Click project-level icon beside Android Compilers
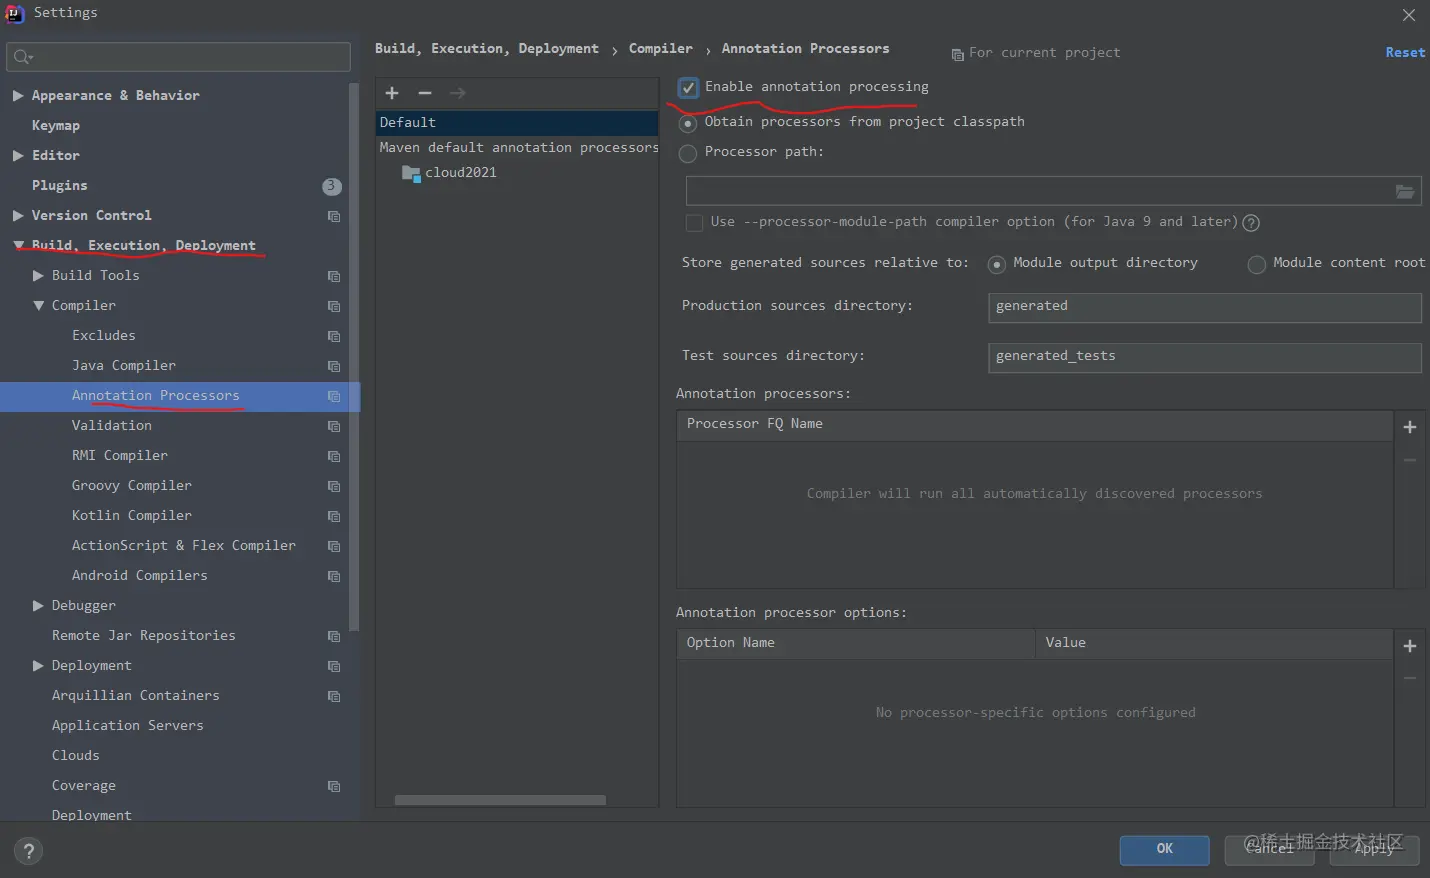Image resolution: width=1430 pixels, height=878 pixels. 334,576
